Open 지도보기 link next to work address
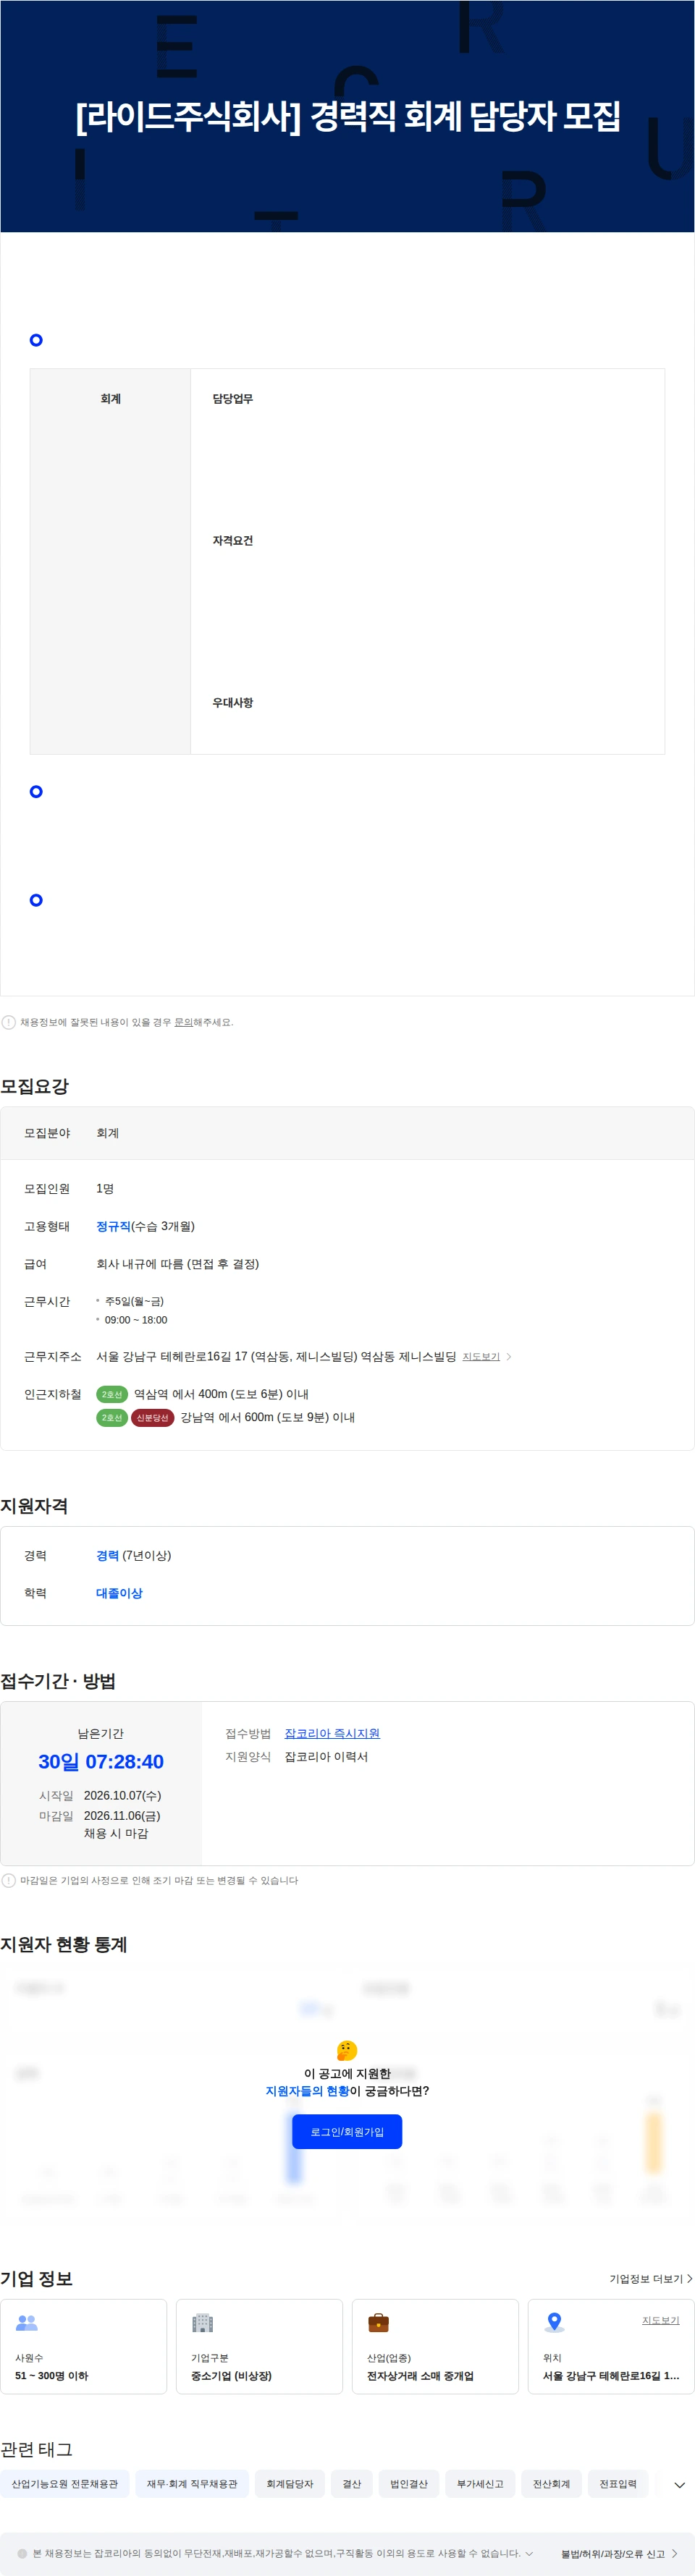Image resolution: width=695 pixels, height=2576 pixels. (x=487, y=1357)
